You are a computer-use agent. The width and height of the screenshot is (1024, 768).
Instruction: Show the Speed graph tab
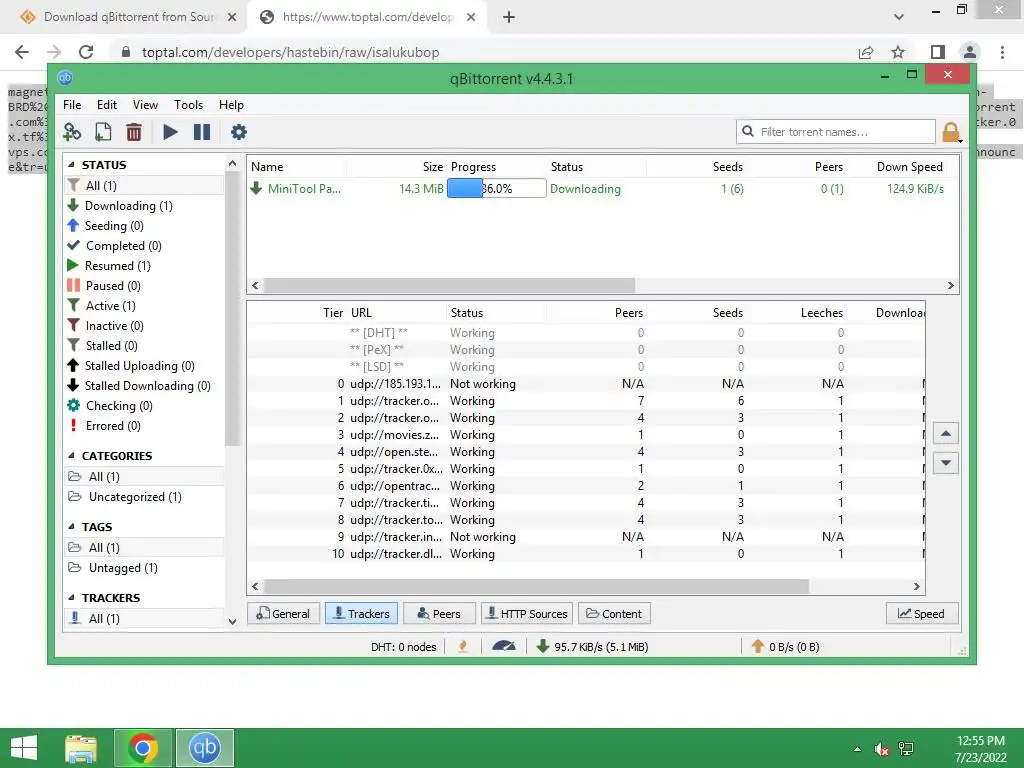(x=921, y=614)
